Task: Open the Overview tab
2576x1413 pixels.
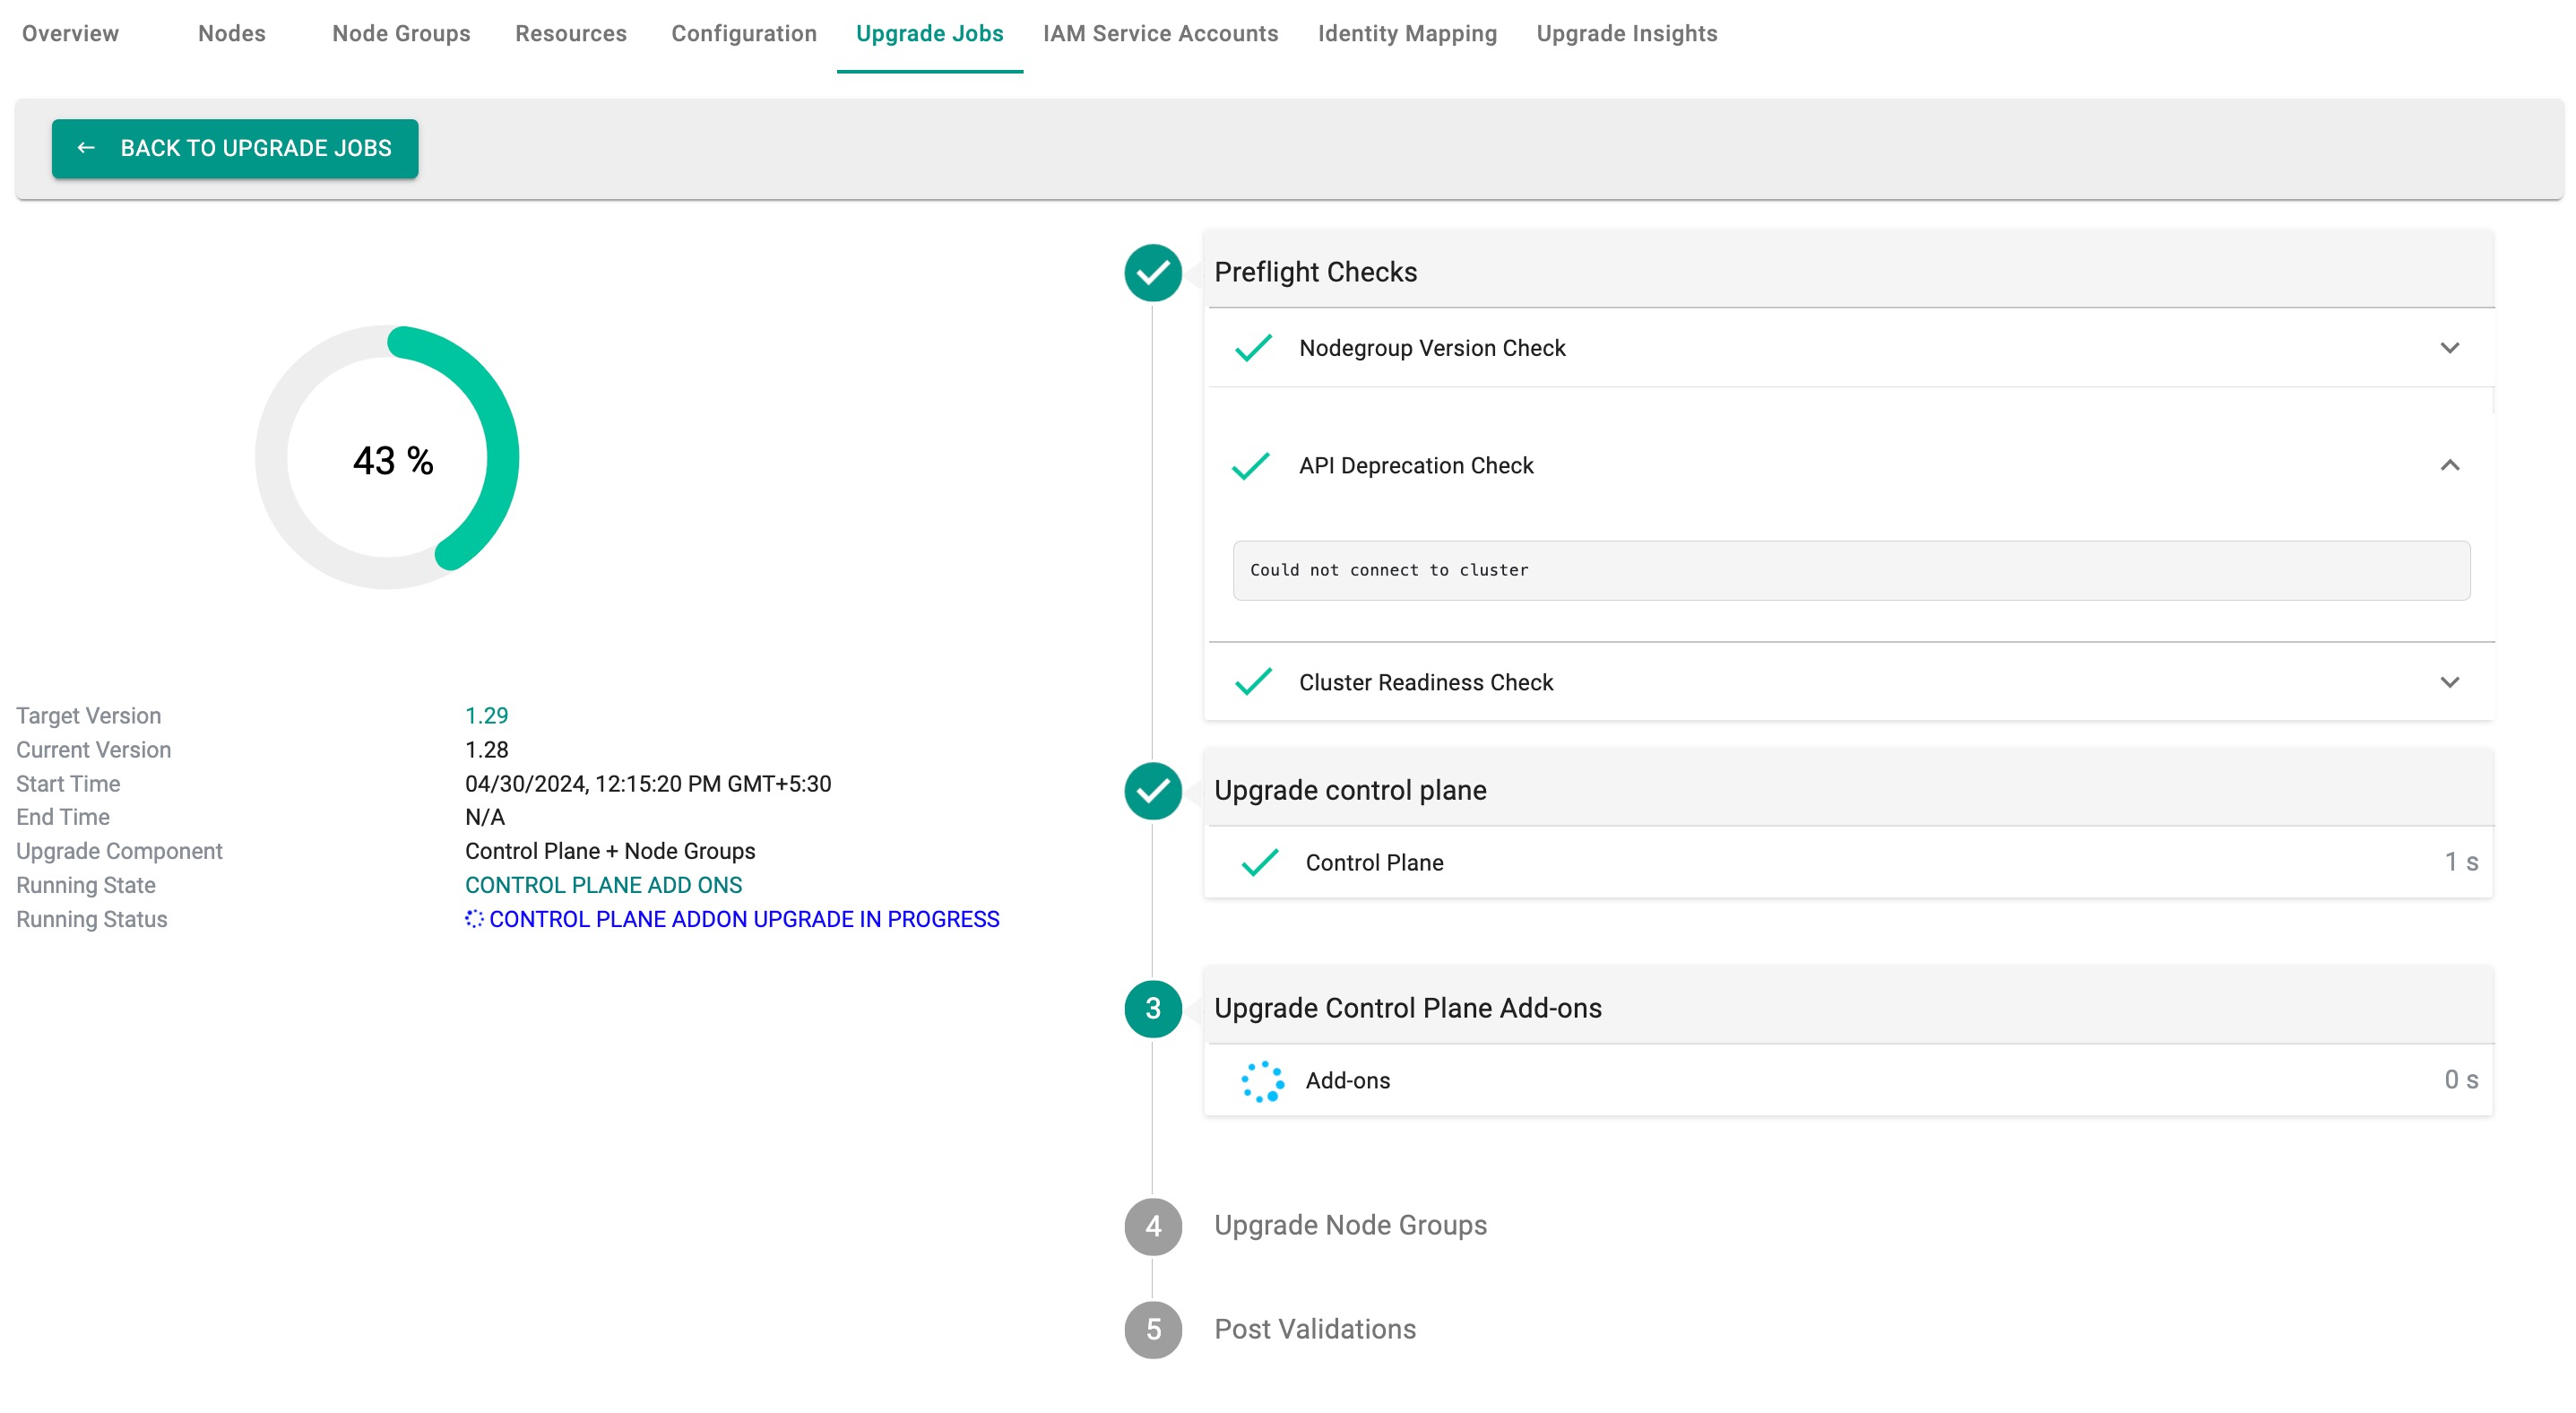Action: [70, 33]
